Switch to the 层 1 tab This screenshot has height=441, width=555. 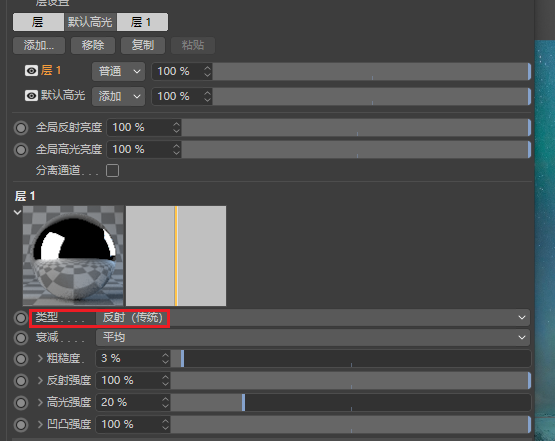[x=142, y=22]
